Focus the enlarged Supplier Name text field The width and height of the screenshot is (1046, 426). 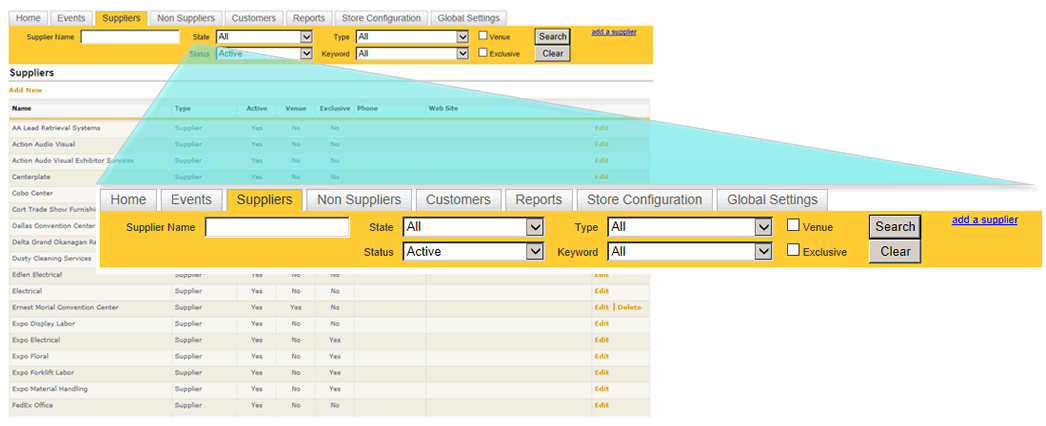(x=276, y=227)
